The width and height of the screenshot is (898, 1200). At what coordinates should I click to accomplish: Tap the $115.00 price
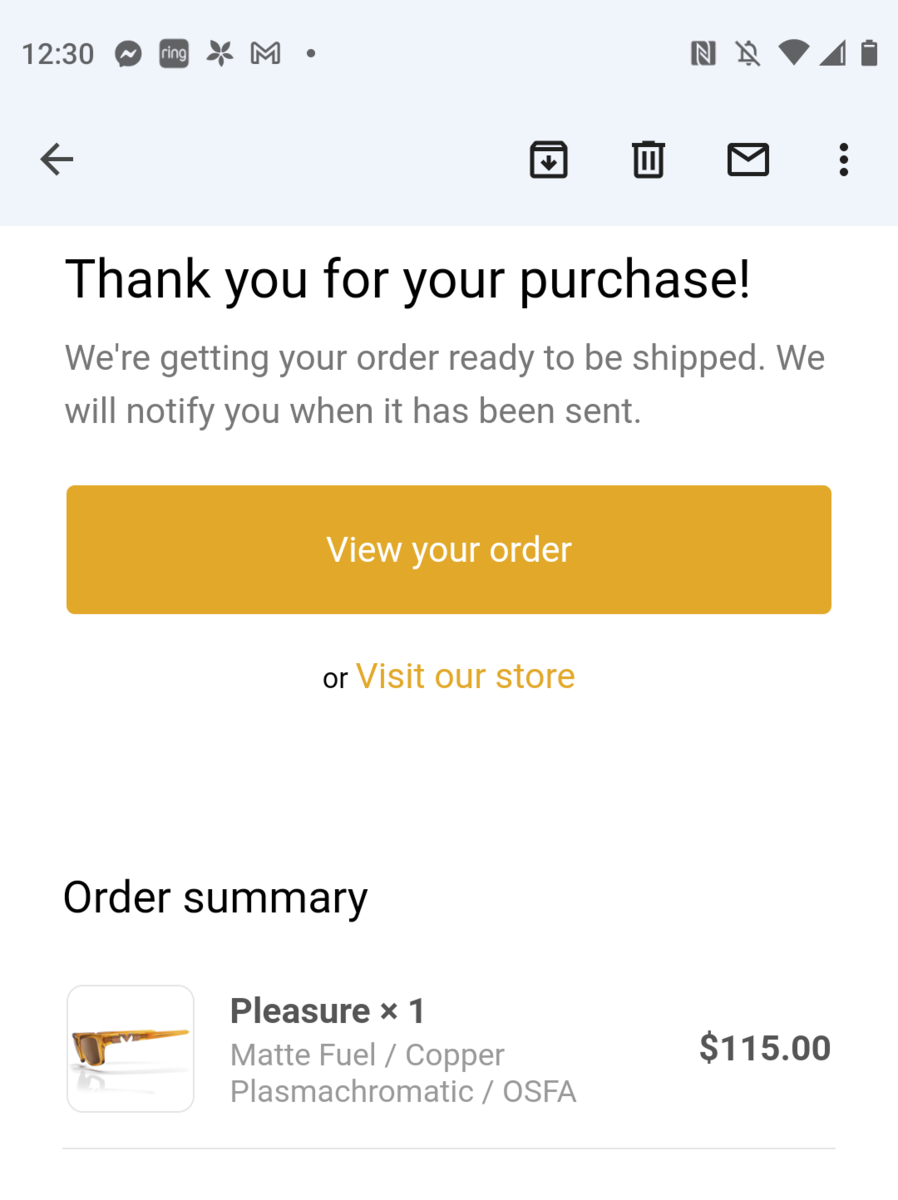click(764, 1048)
